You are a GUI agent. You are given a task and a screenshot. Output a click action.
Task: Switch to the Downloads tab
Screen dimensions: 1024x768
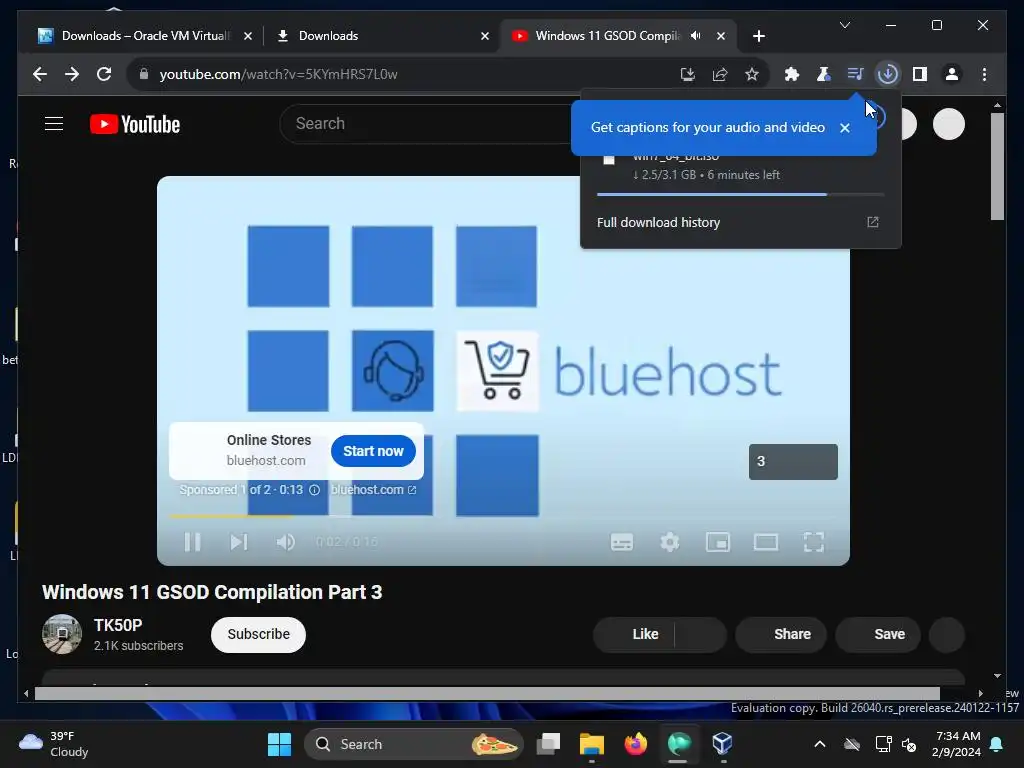coord(383,36)
